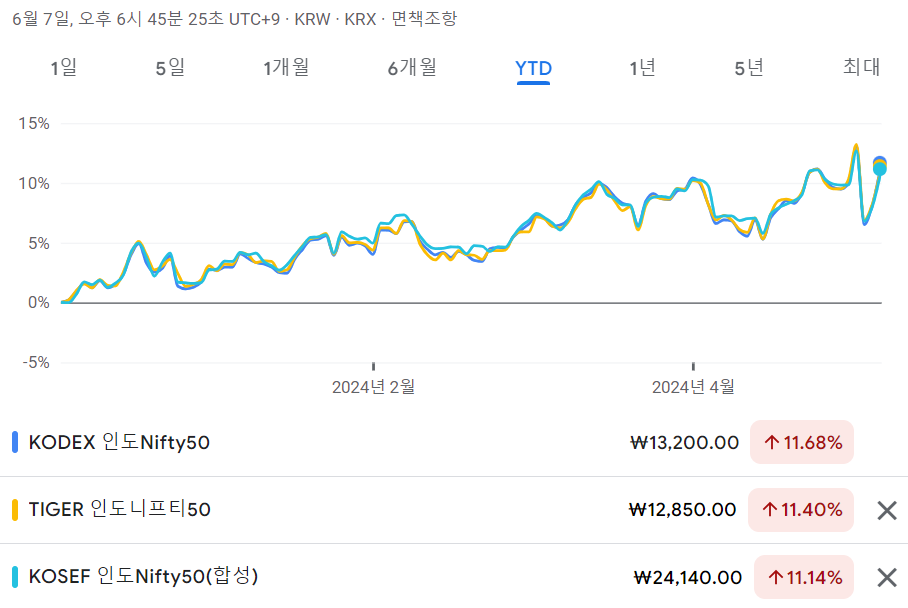The image size is (908, 608).
Task: Click the yellow TIGER color indicator
Action: (15, 510)
